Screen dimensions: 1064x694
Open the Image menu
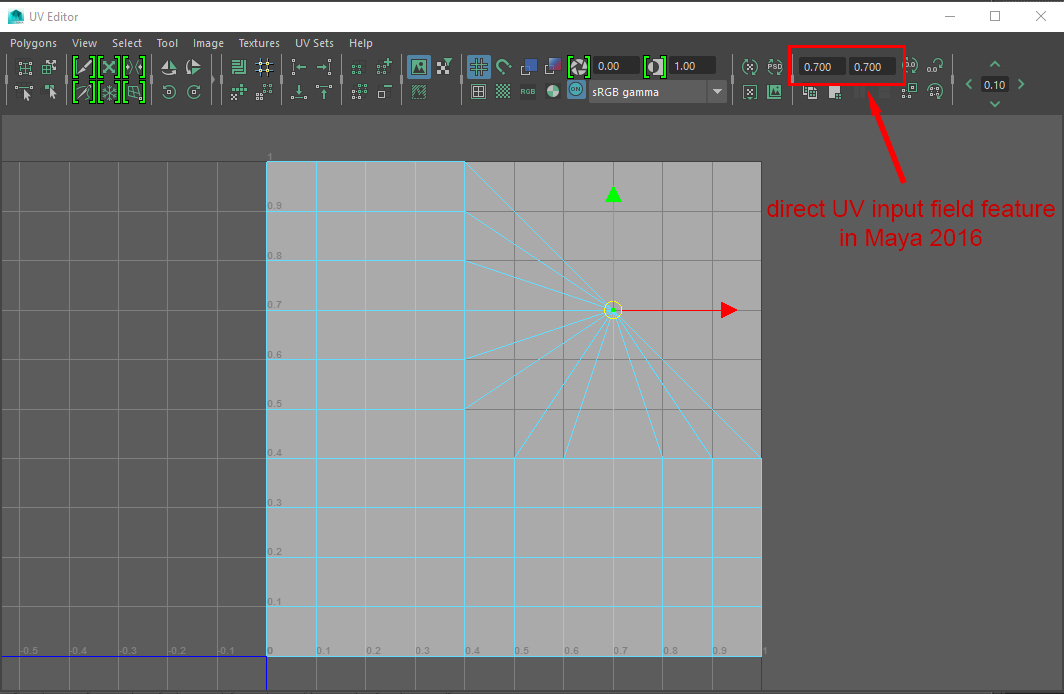208,43
